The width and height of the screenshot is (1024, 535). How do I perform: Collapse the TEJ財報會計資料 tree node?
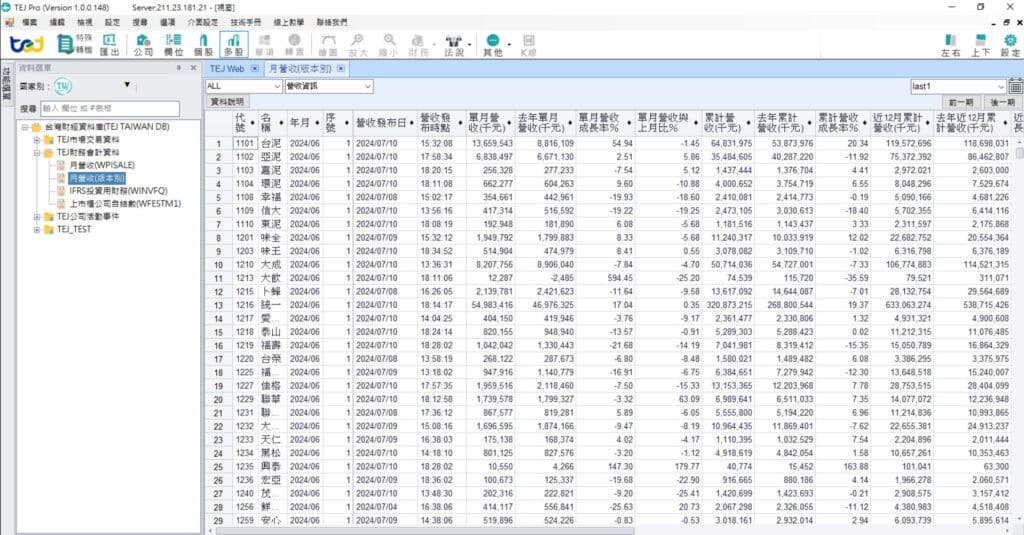tap(36, 152)
